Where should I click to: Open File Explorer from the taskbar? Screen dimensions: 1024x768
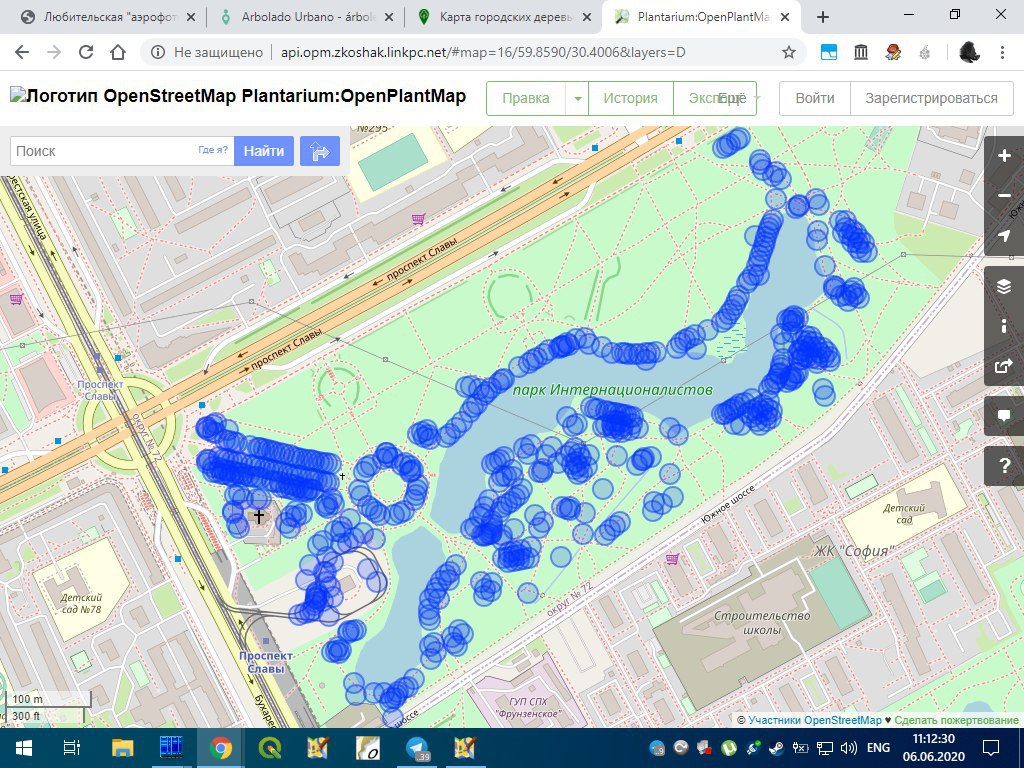coord(122,748)
